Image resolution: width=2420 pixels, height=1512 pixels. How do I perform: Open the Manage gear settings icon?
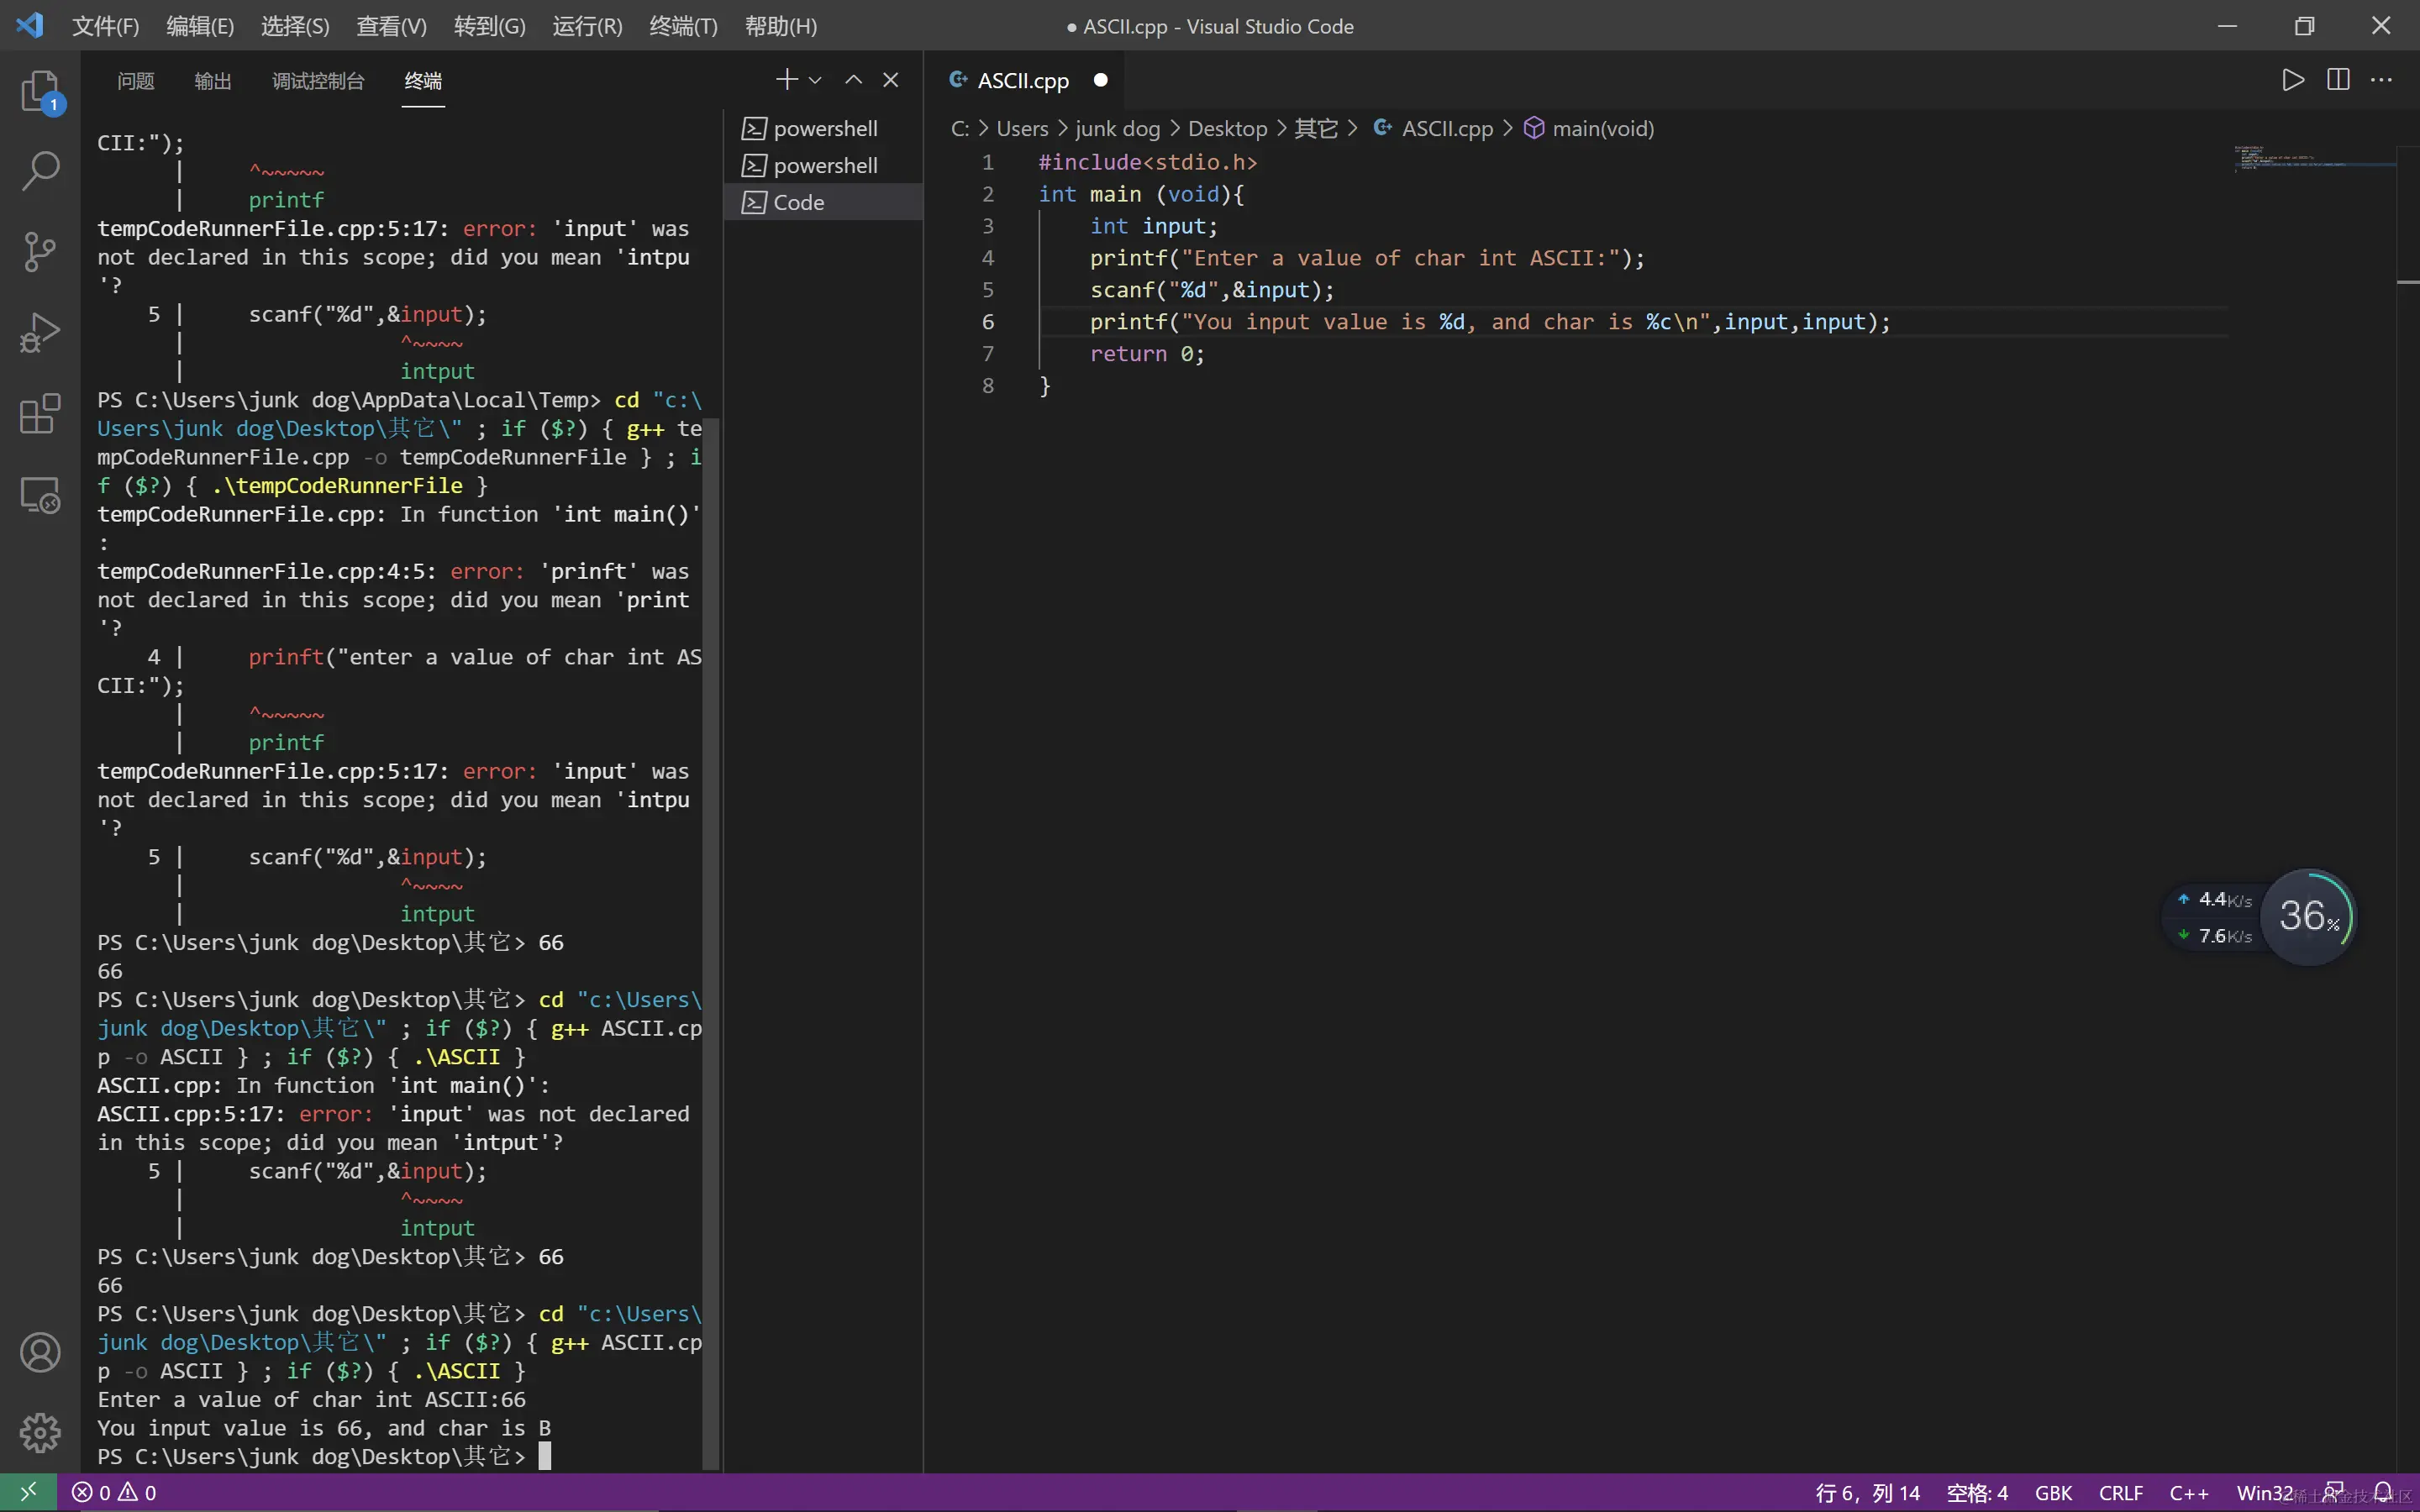point(40,1432)
